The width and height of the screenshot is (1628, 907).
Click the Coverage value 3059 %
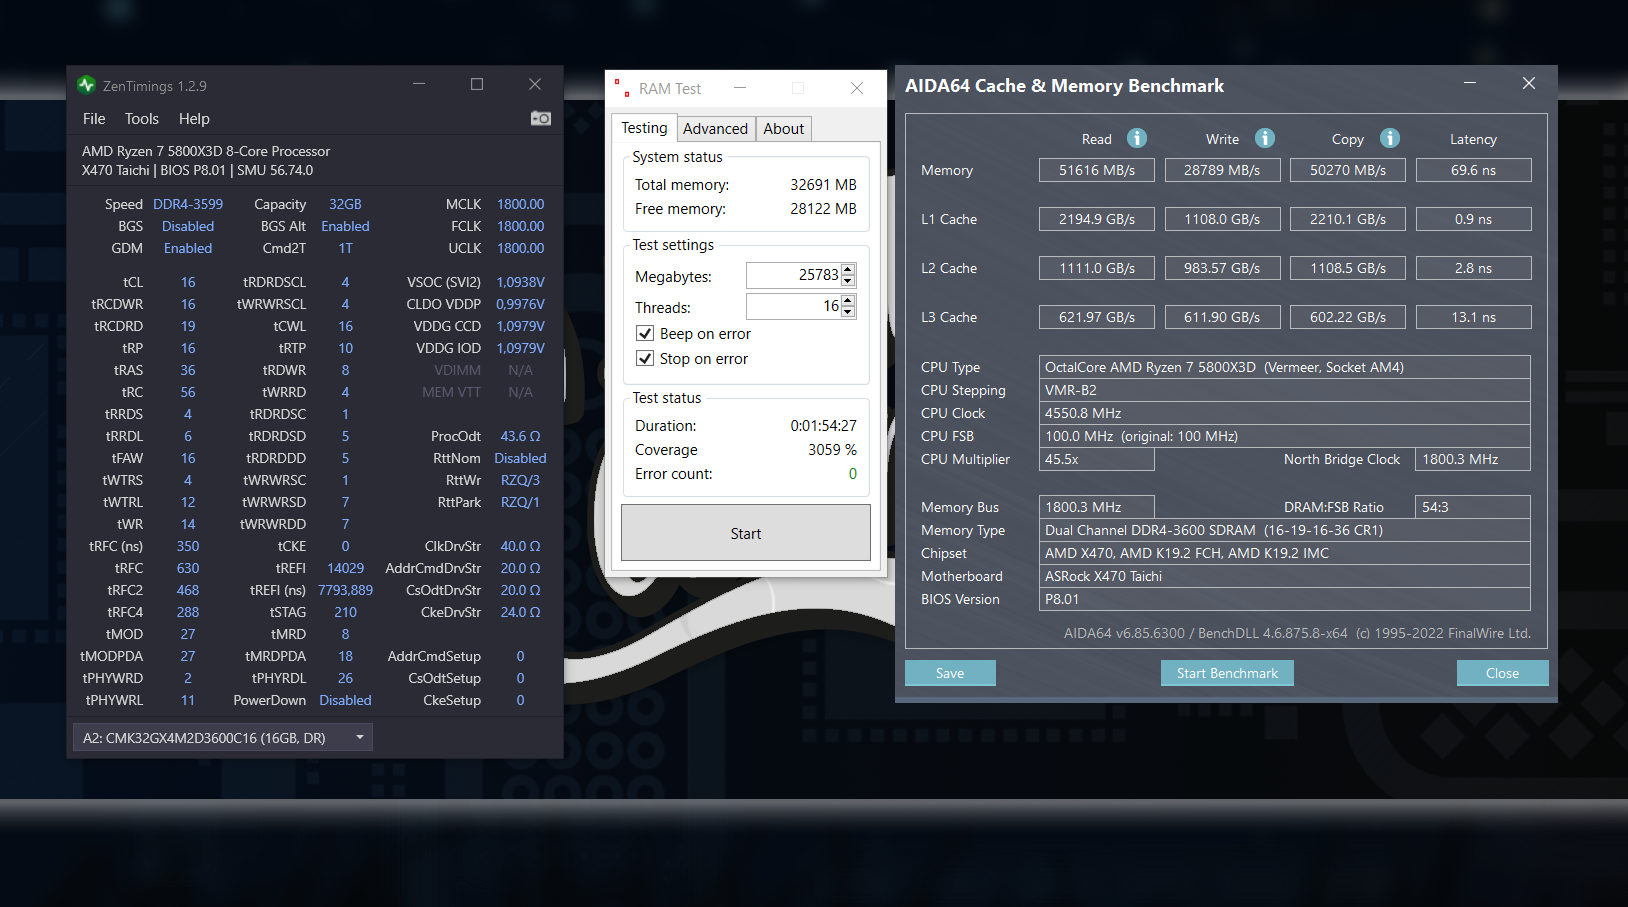832,450
